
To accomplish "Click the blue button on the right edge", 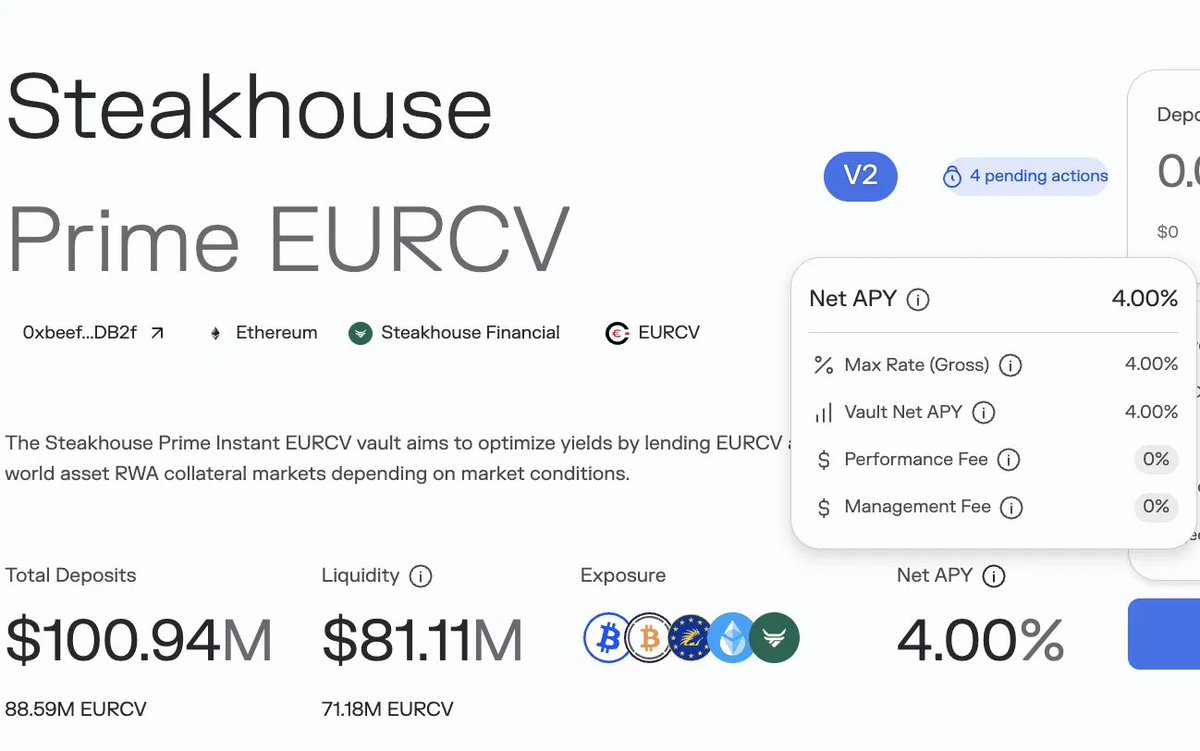I will click(1164, 634).
